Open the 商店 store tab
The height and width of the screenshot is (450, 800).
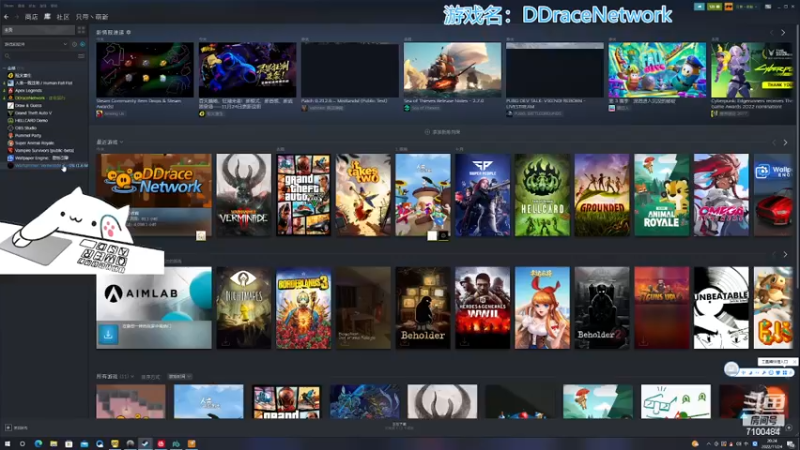[x=31, y=17]
